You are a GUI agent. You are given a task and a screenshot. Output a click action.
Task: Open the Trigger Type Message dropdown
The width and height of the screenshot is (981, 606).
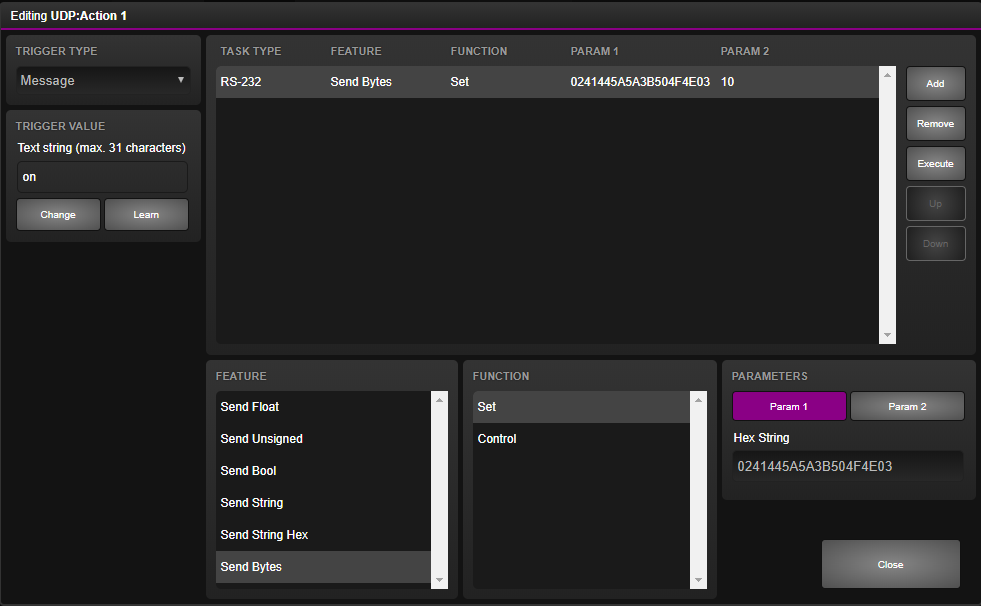103,80
